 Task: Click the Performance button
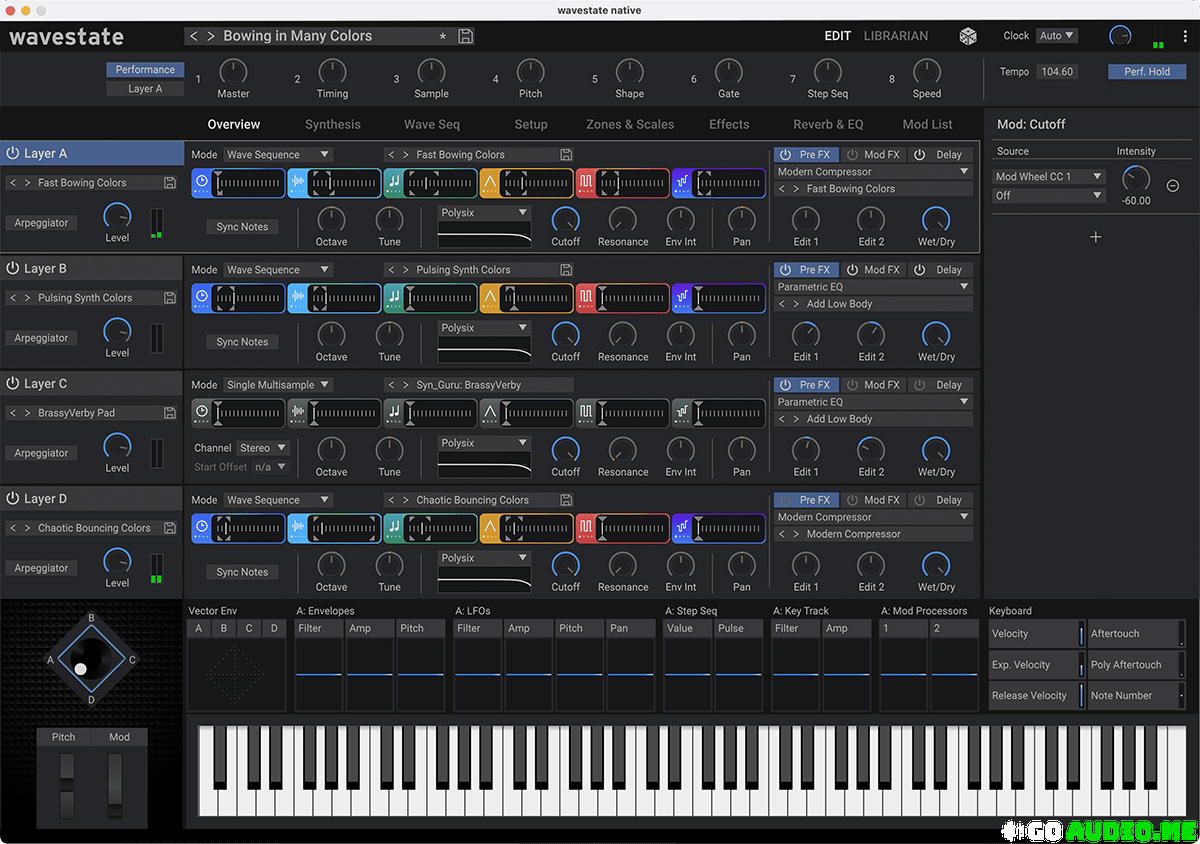coord(145,70)
